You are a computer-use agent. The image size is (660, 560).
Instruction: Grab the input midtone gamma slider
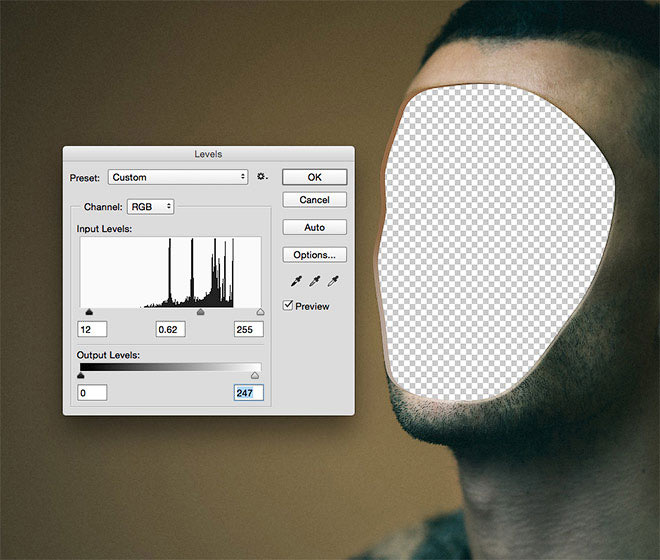[200, 312]
